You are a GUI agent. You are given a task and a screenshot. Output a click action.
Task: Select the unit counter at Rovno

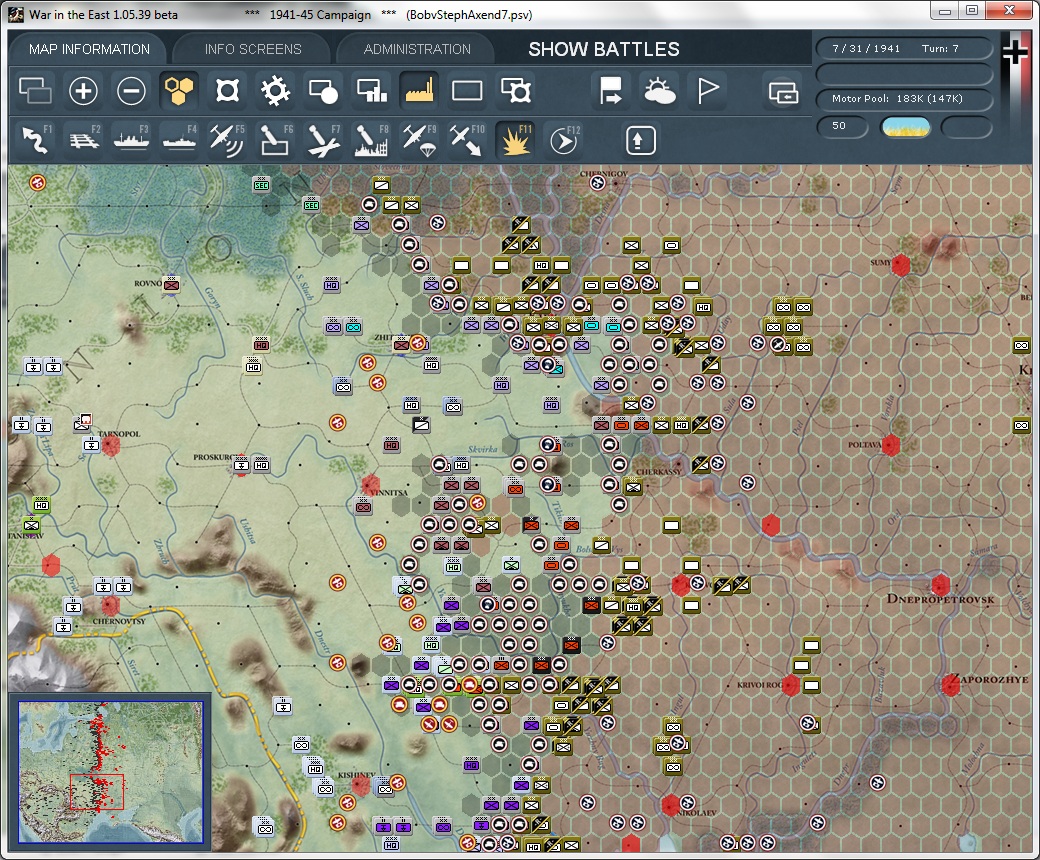pyautogui.click(x=171, y=284)
